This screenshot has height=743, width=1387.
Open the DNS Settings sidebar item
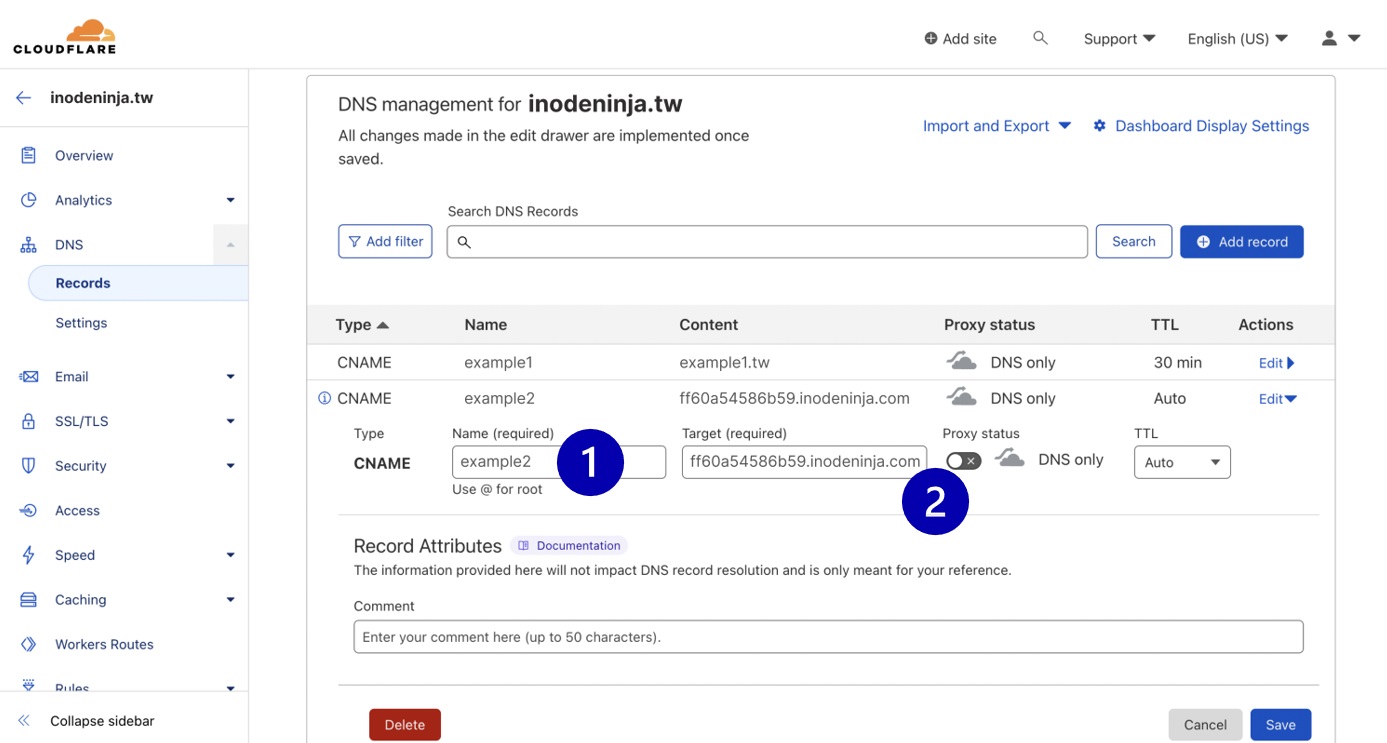pyautogui.click(x=81, y=323)
